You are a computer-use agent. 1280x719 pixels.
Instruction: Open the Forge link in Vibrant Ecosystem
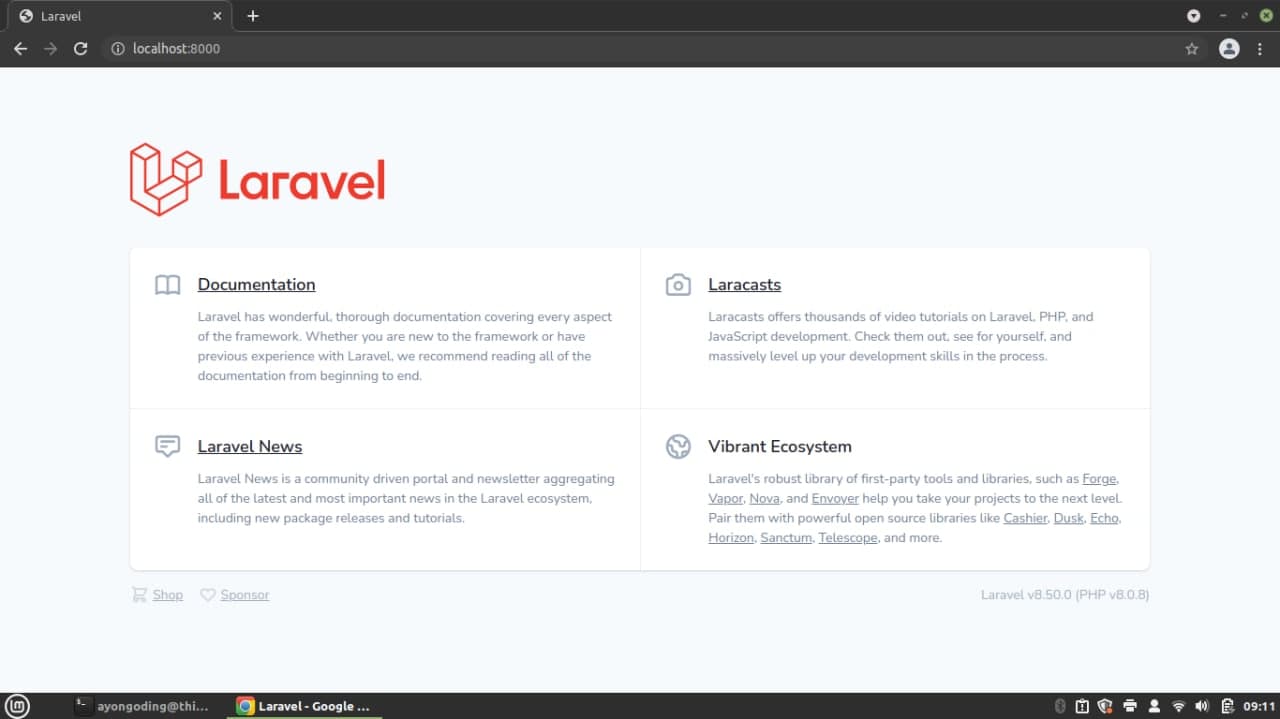(1098, 478)
